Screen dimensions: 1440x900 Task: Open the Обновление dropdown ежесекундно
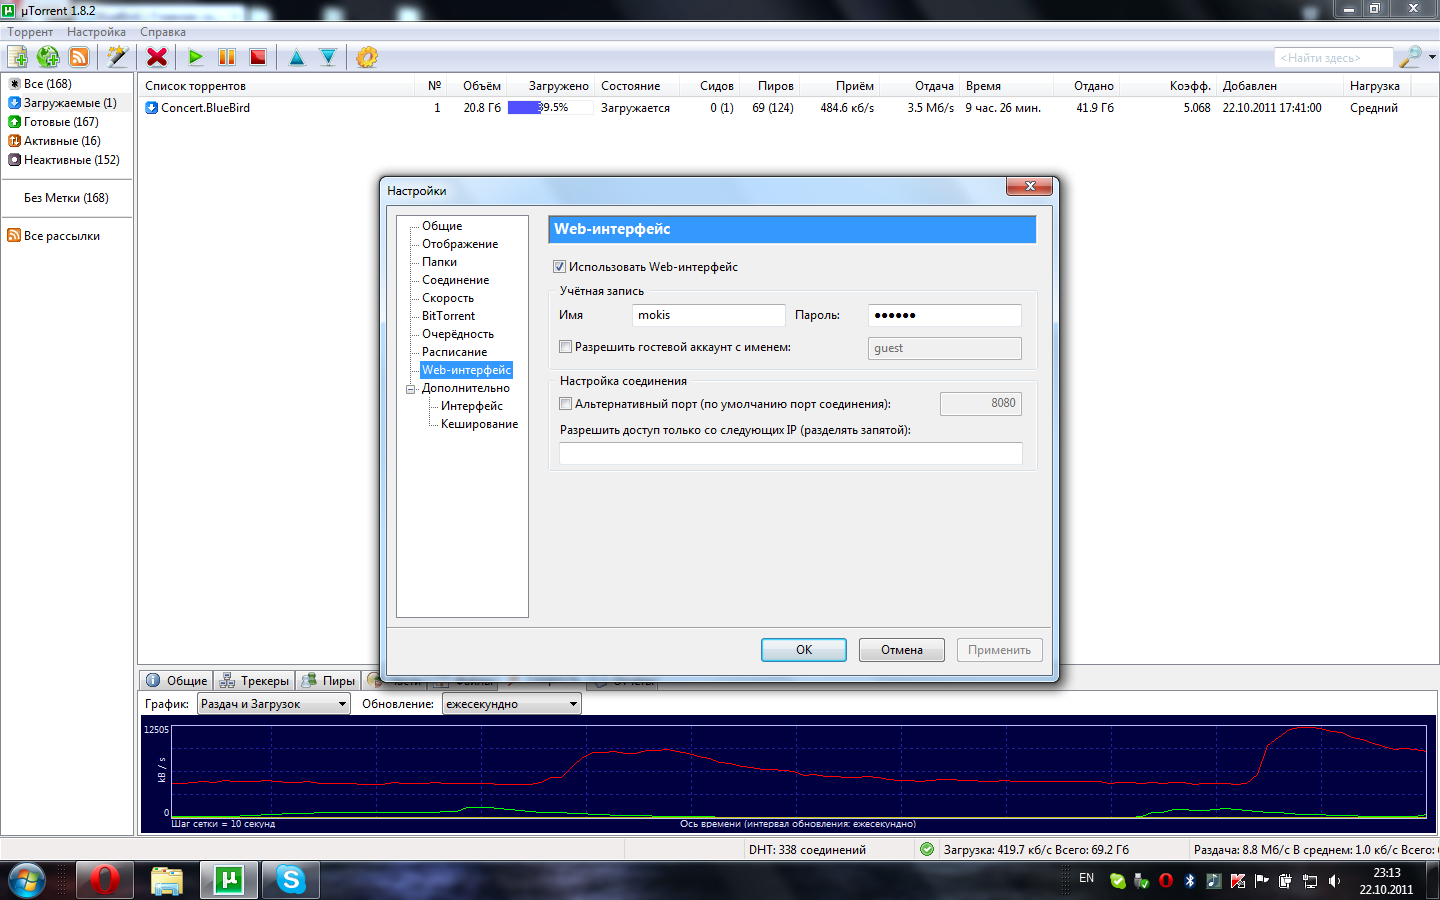(512, 704)
